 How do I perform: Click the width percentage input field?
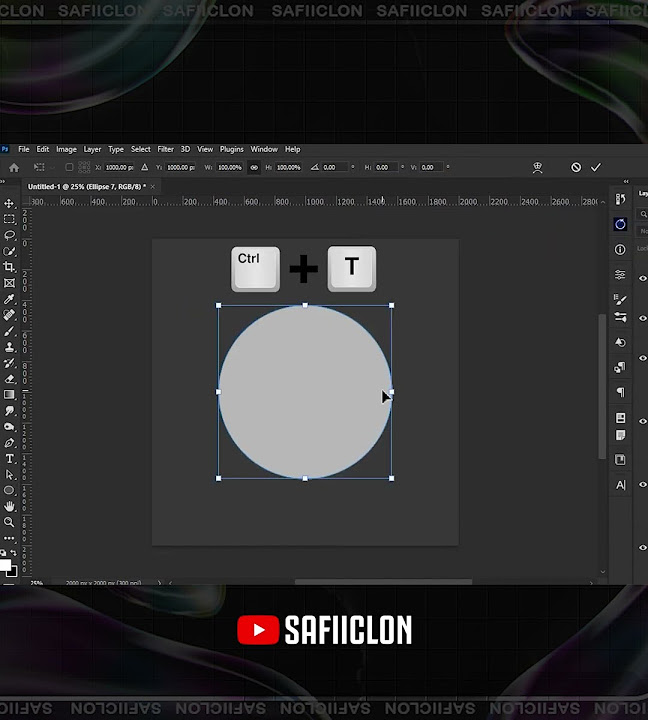coord(230,168)
